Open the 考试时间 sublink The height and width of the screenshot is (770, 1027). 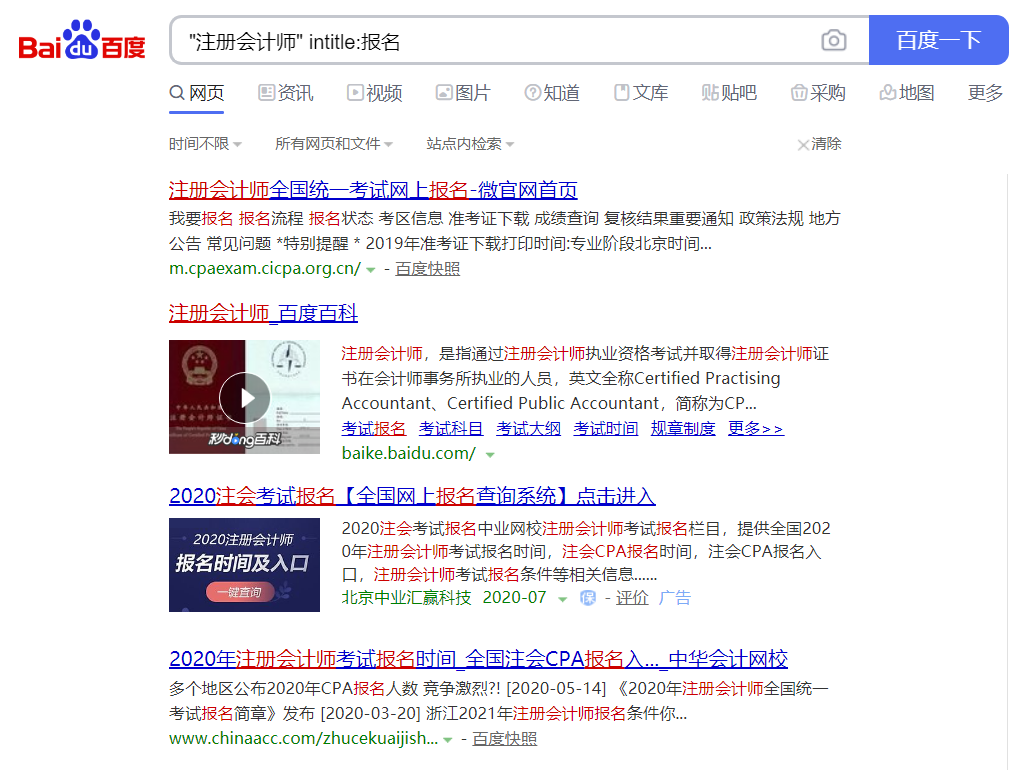click(605, 428)
